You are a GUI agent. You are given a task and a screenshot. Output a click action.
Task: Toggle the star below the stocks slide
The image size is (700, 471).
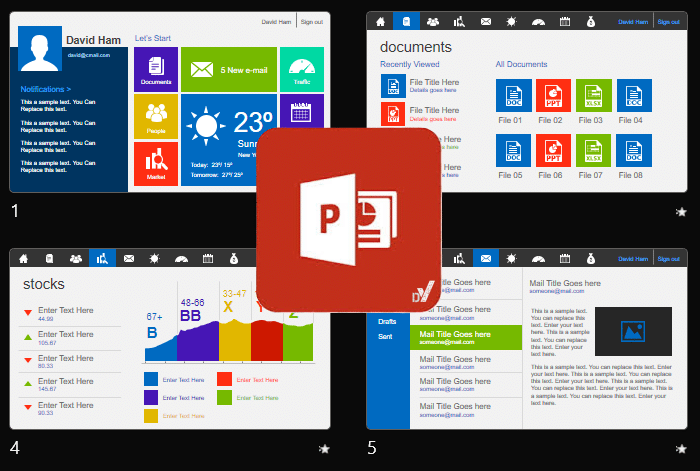tap(323, 450)
